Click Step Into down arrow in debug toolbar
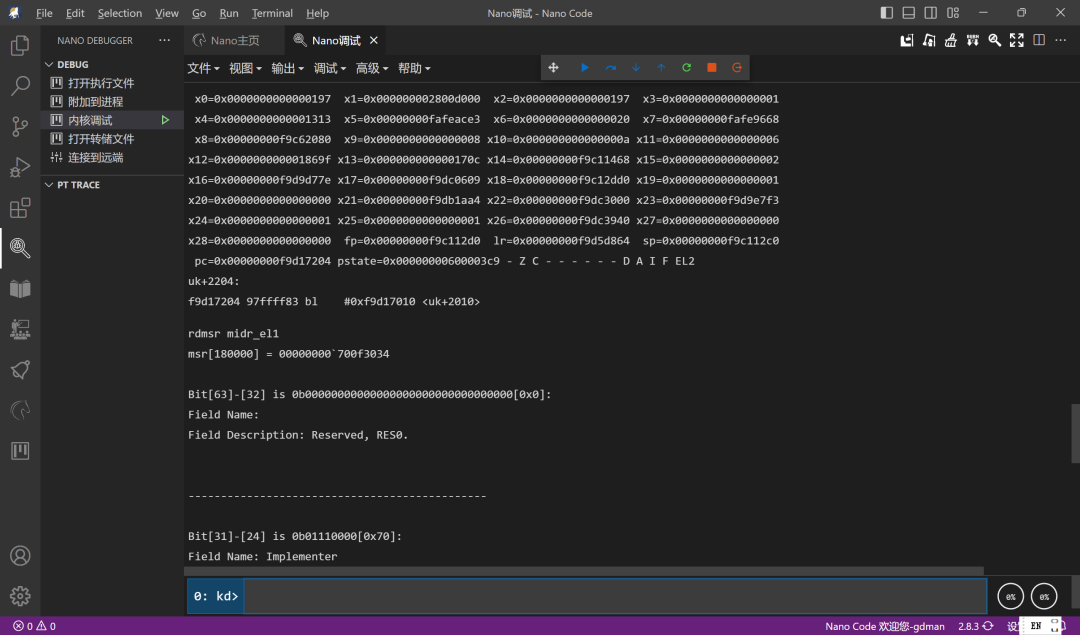 [636, 67]
